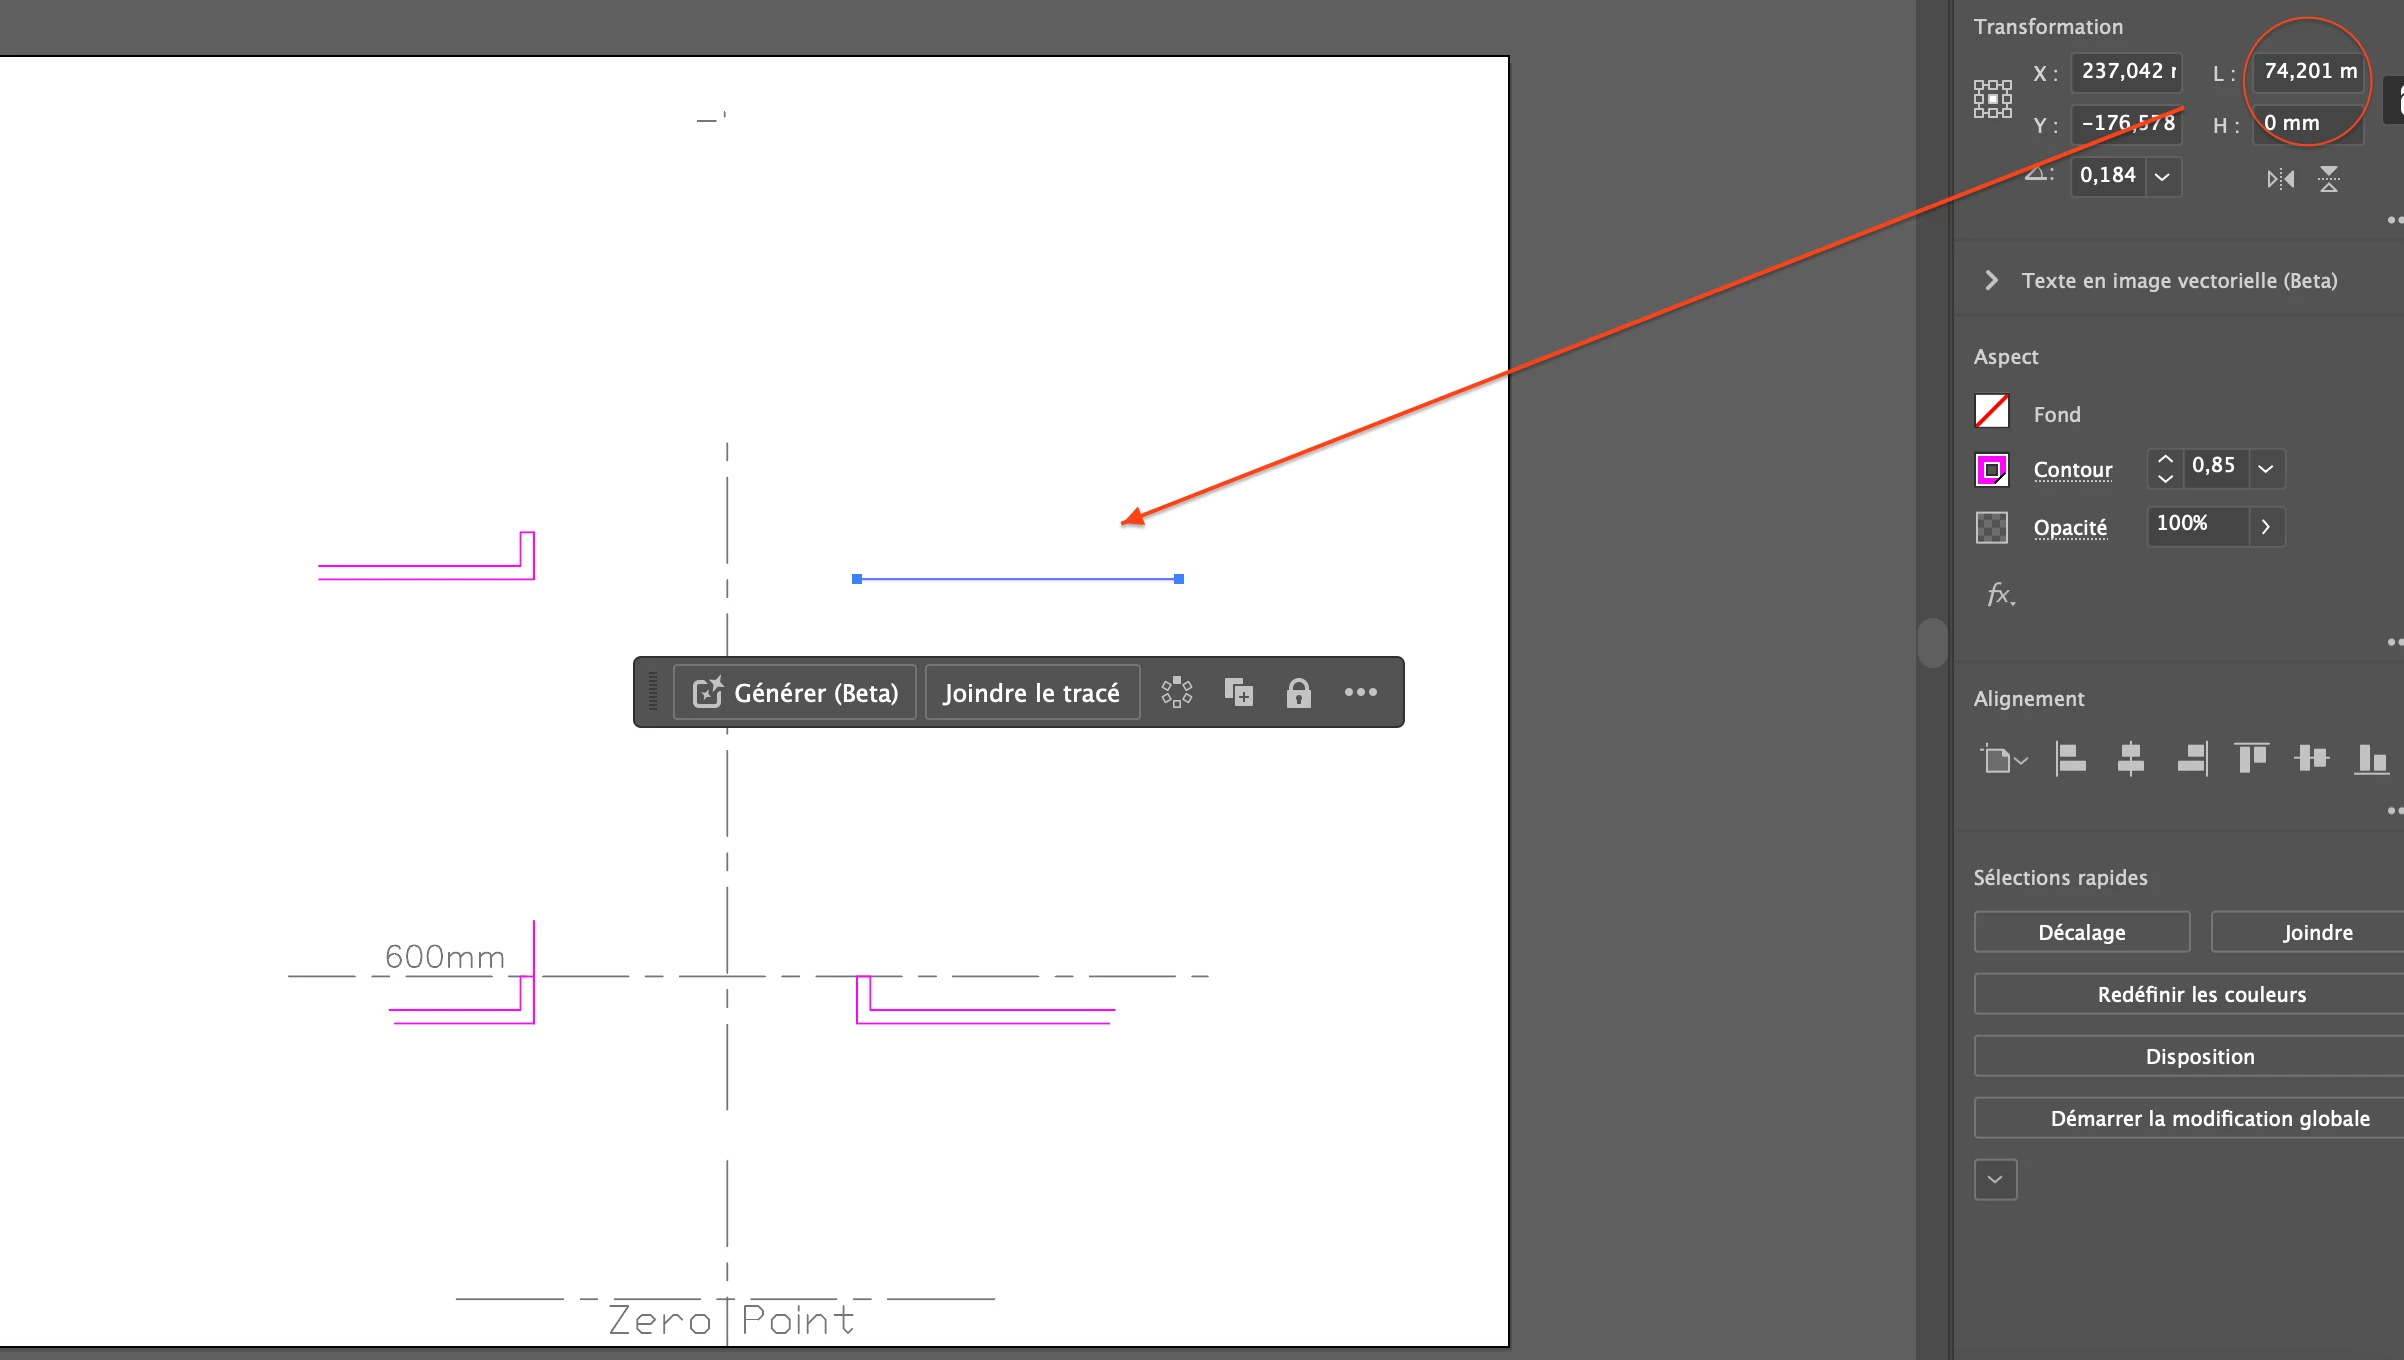
Task: Open the Contour stroke weight dropdown
Action: tap(2266, 468)
